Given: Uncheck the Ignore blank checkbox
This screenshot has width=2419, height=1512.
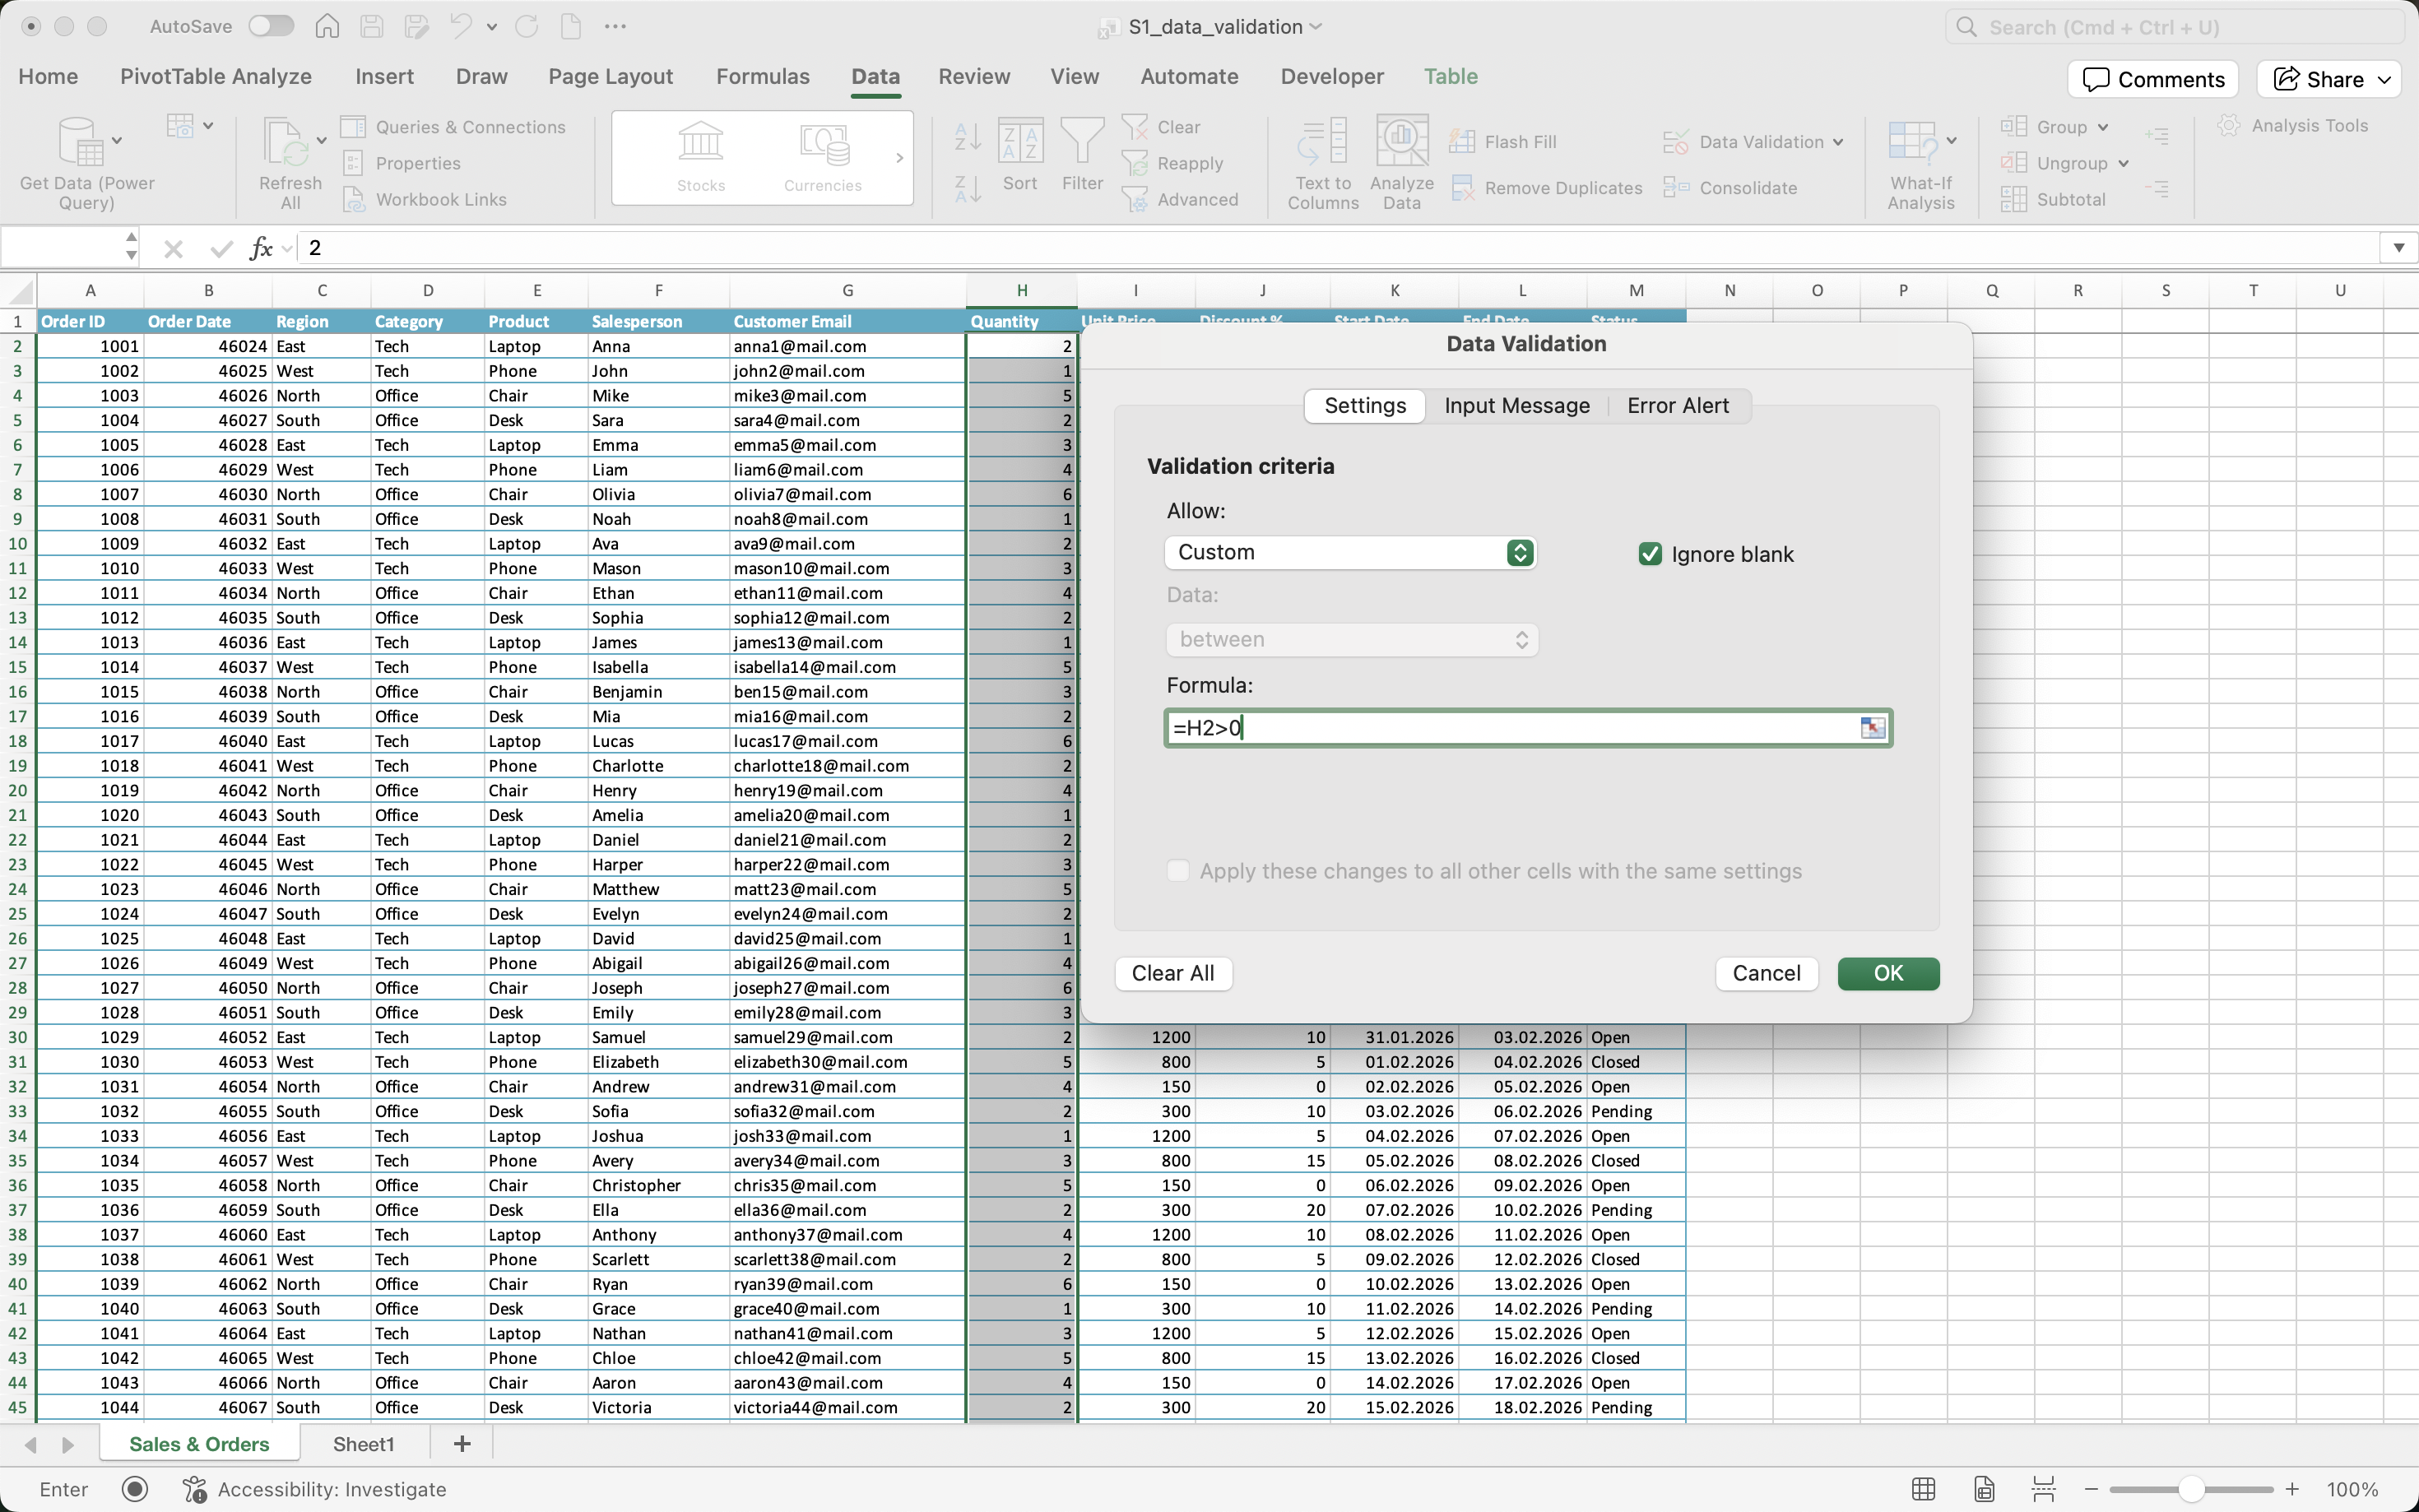Looking at the screenshot, I should click(1650, 554).
